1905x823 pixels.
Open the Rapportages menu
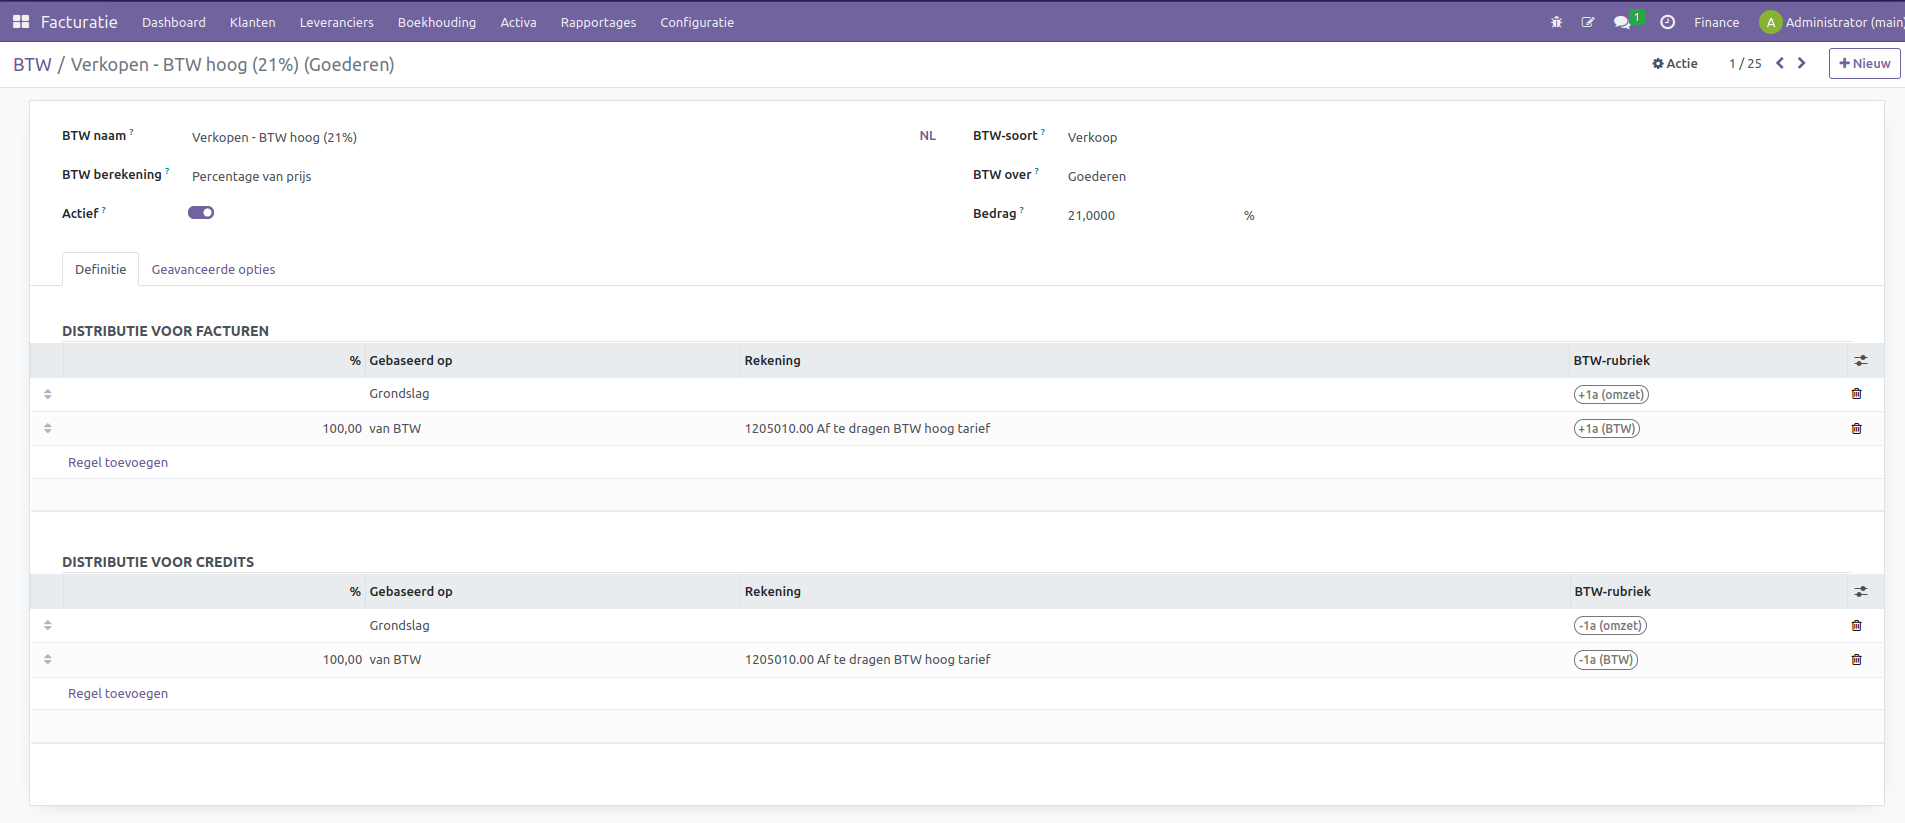(x=598, y=22)
